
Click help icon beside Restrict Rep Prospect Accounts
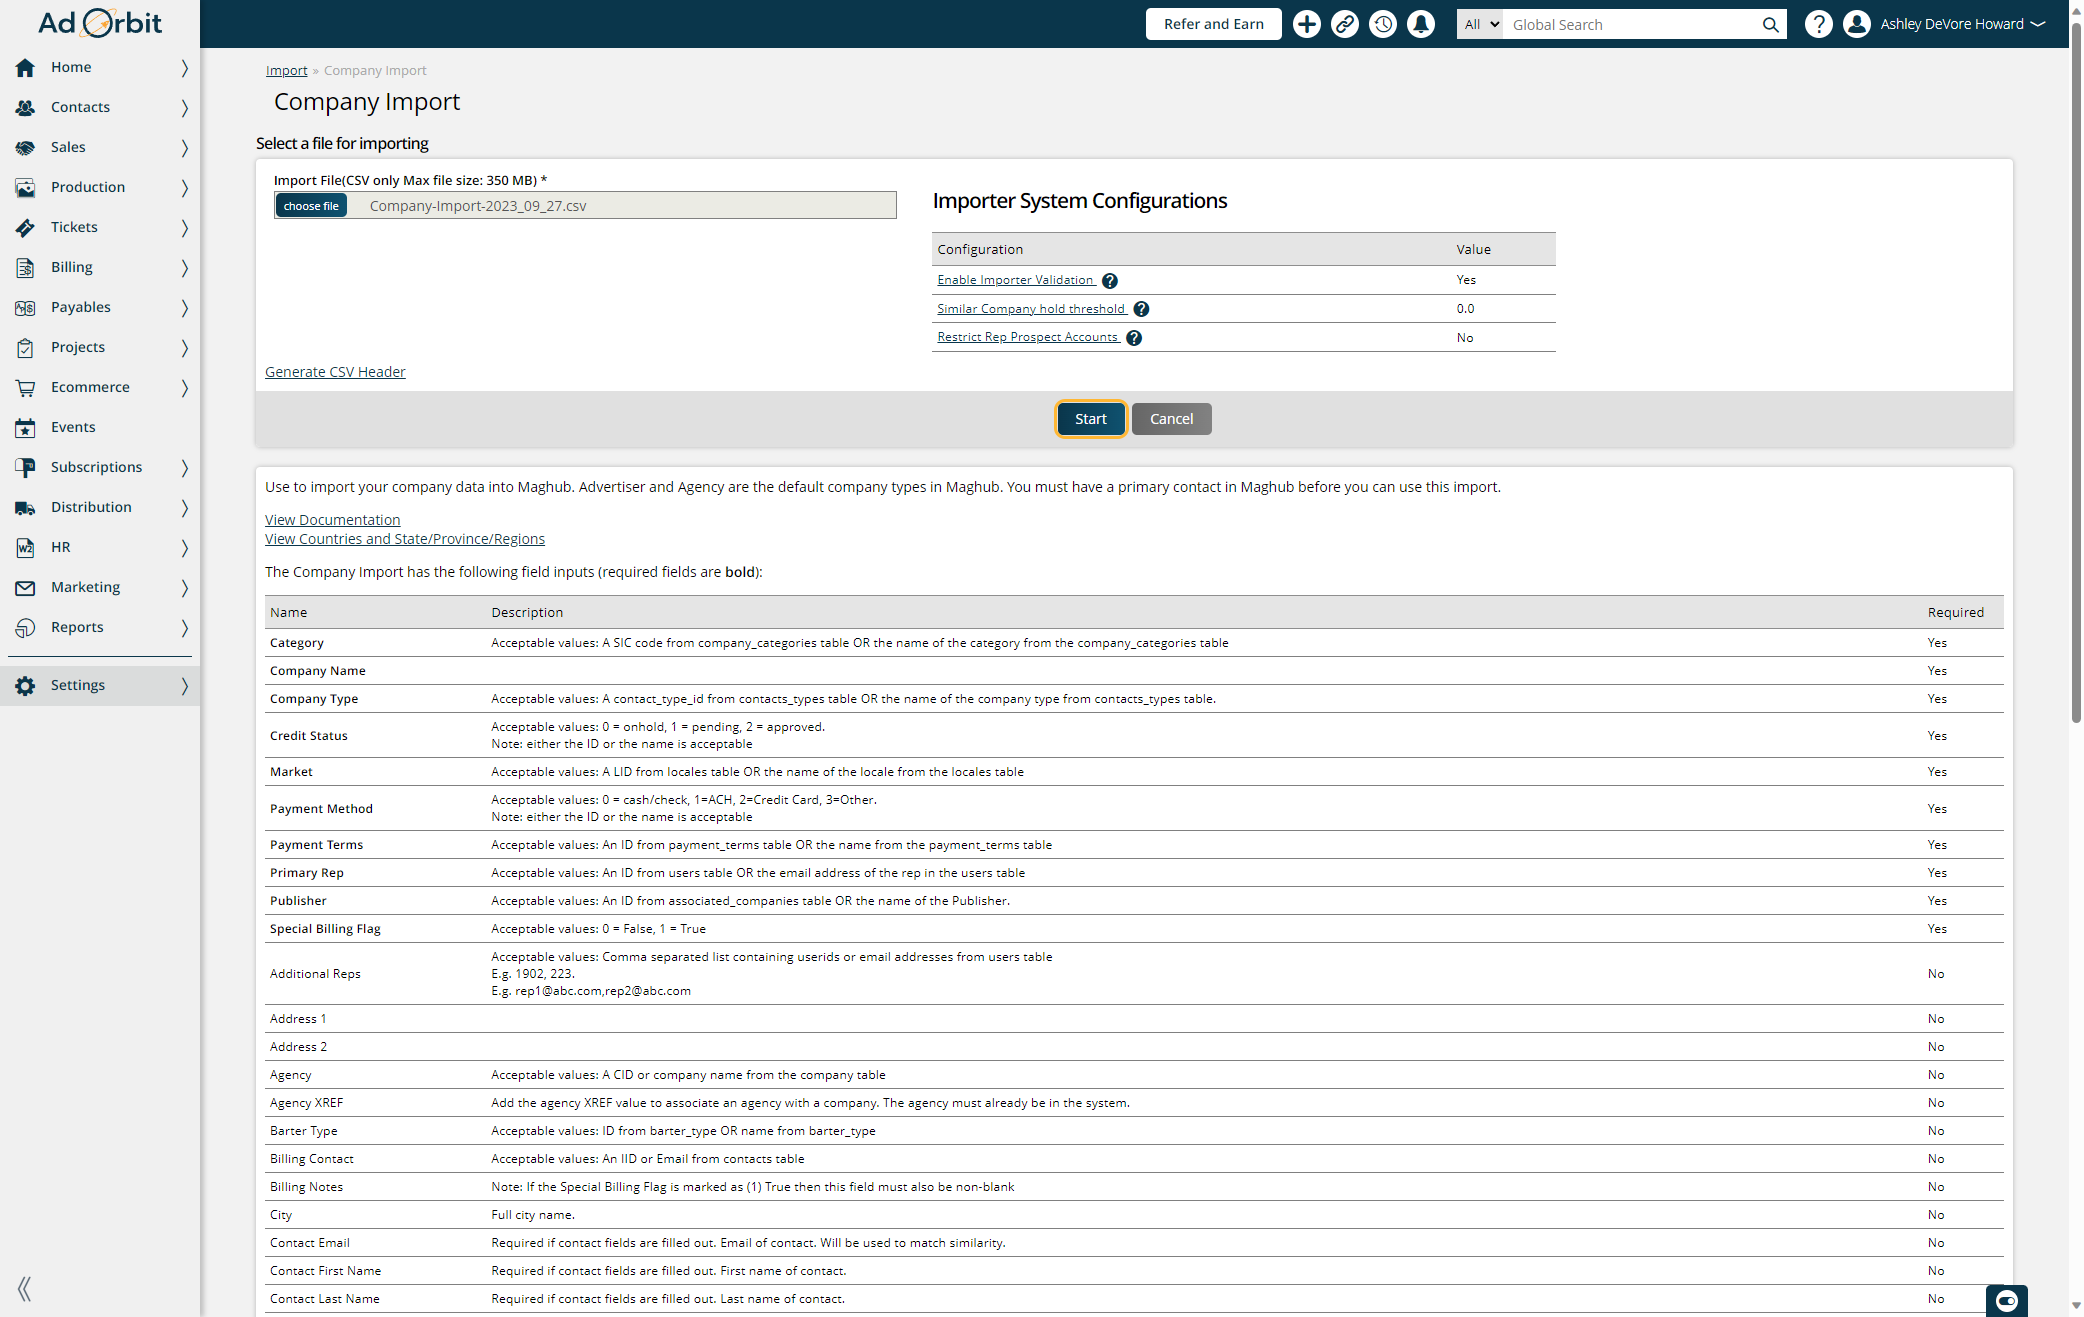[1134, 338]
